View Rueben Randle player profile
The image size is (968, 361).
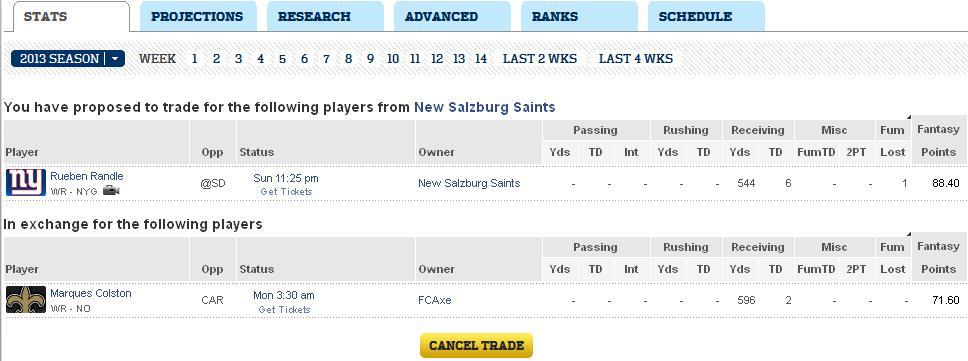tap(87, 176)
